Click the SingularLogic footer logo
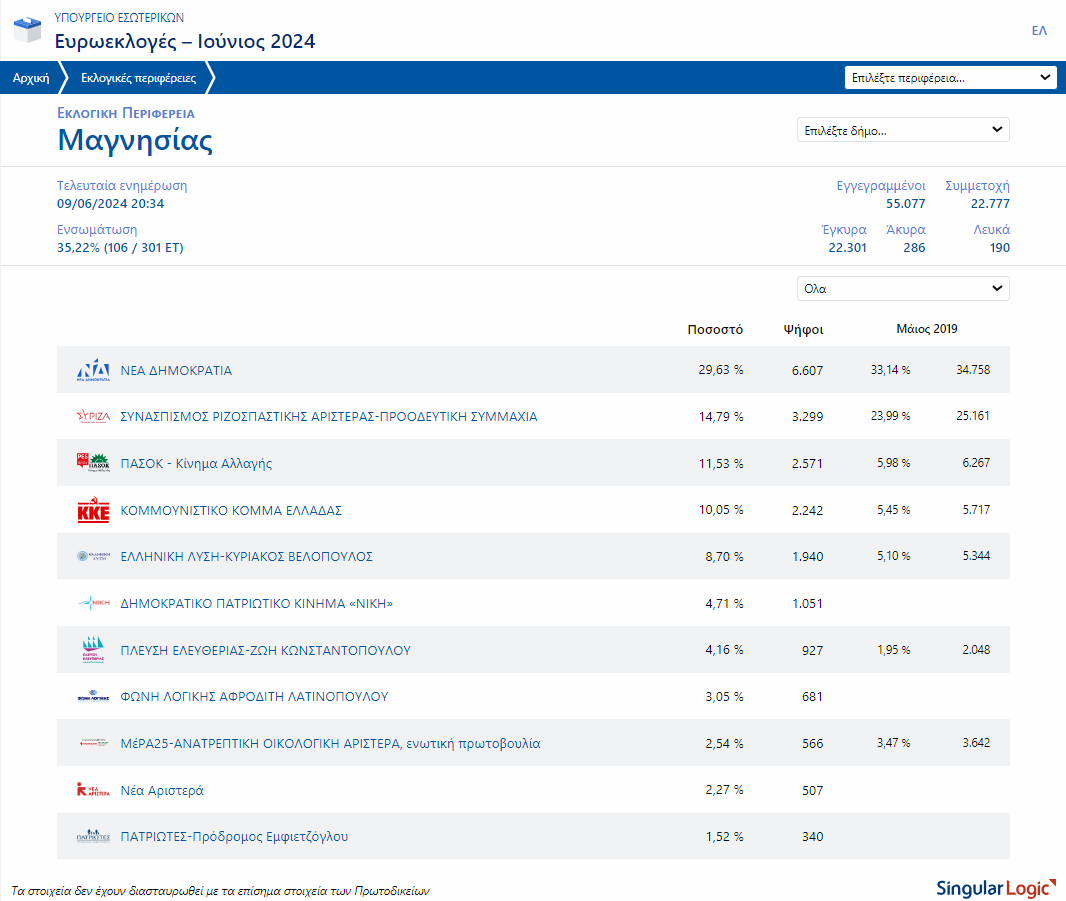1066x901 pixels. tap(995, 888)
